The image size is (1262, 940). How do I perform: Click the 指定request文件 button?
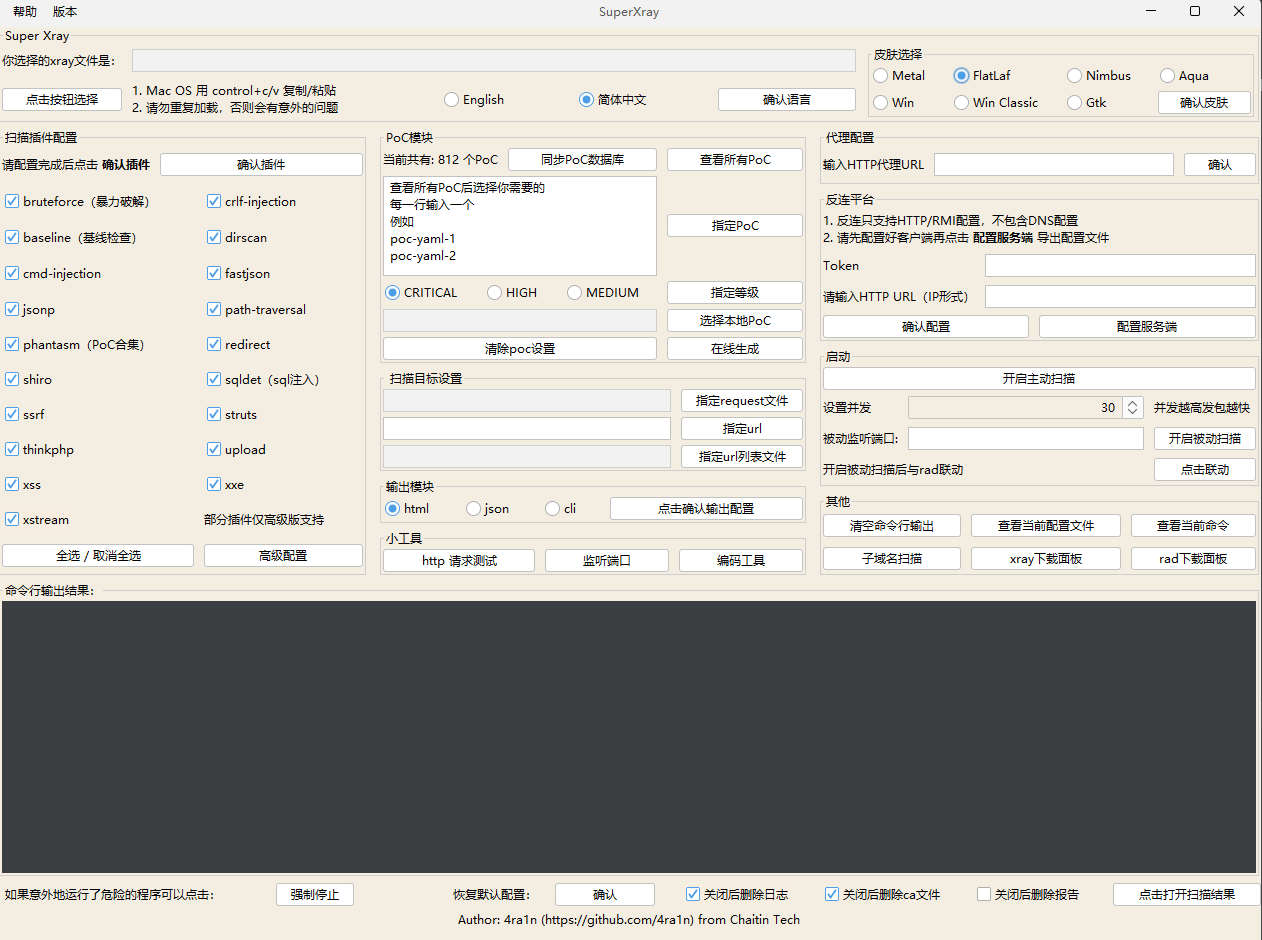[742, 401]
